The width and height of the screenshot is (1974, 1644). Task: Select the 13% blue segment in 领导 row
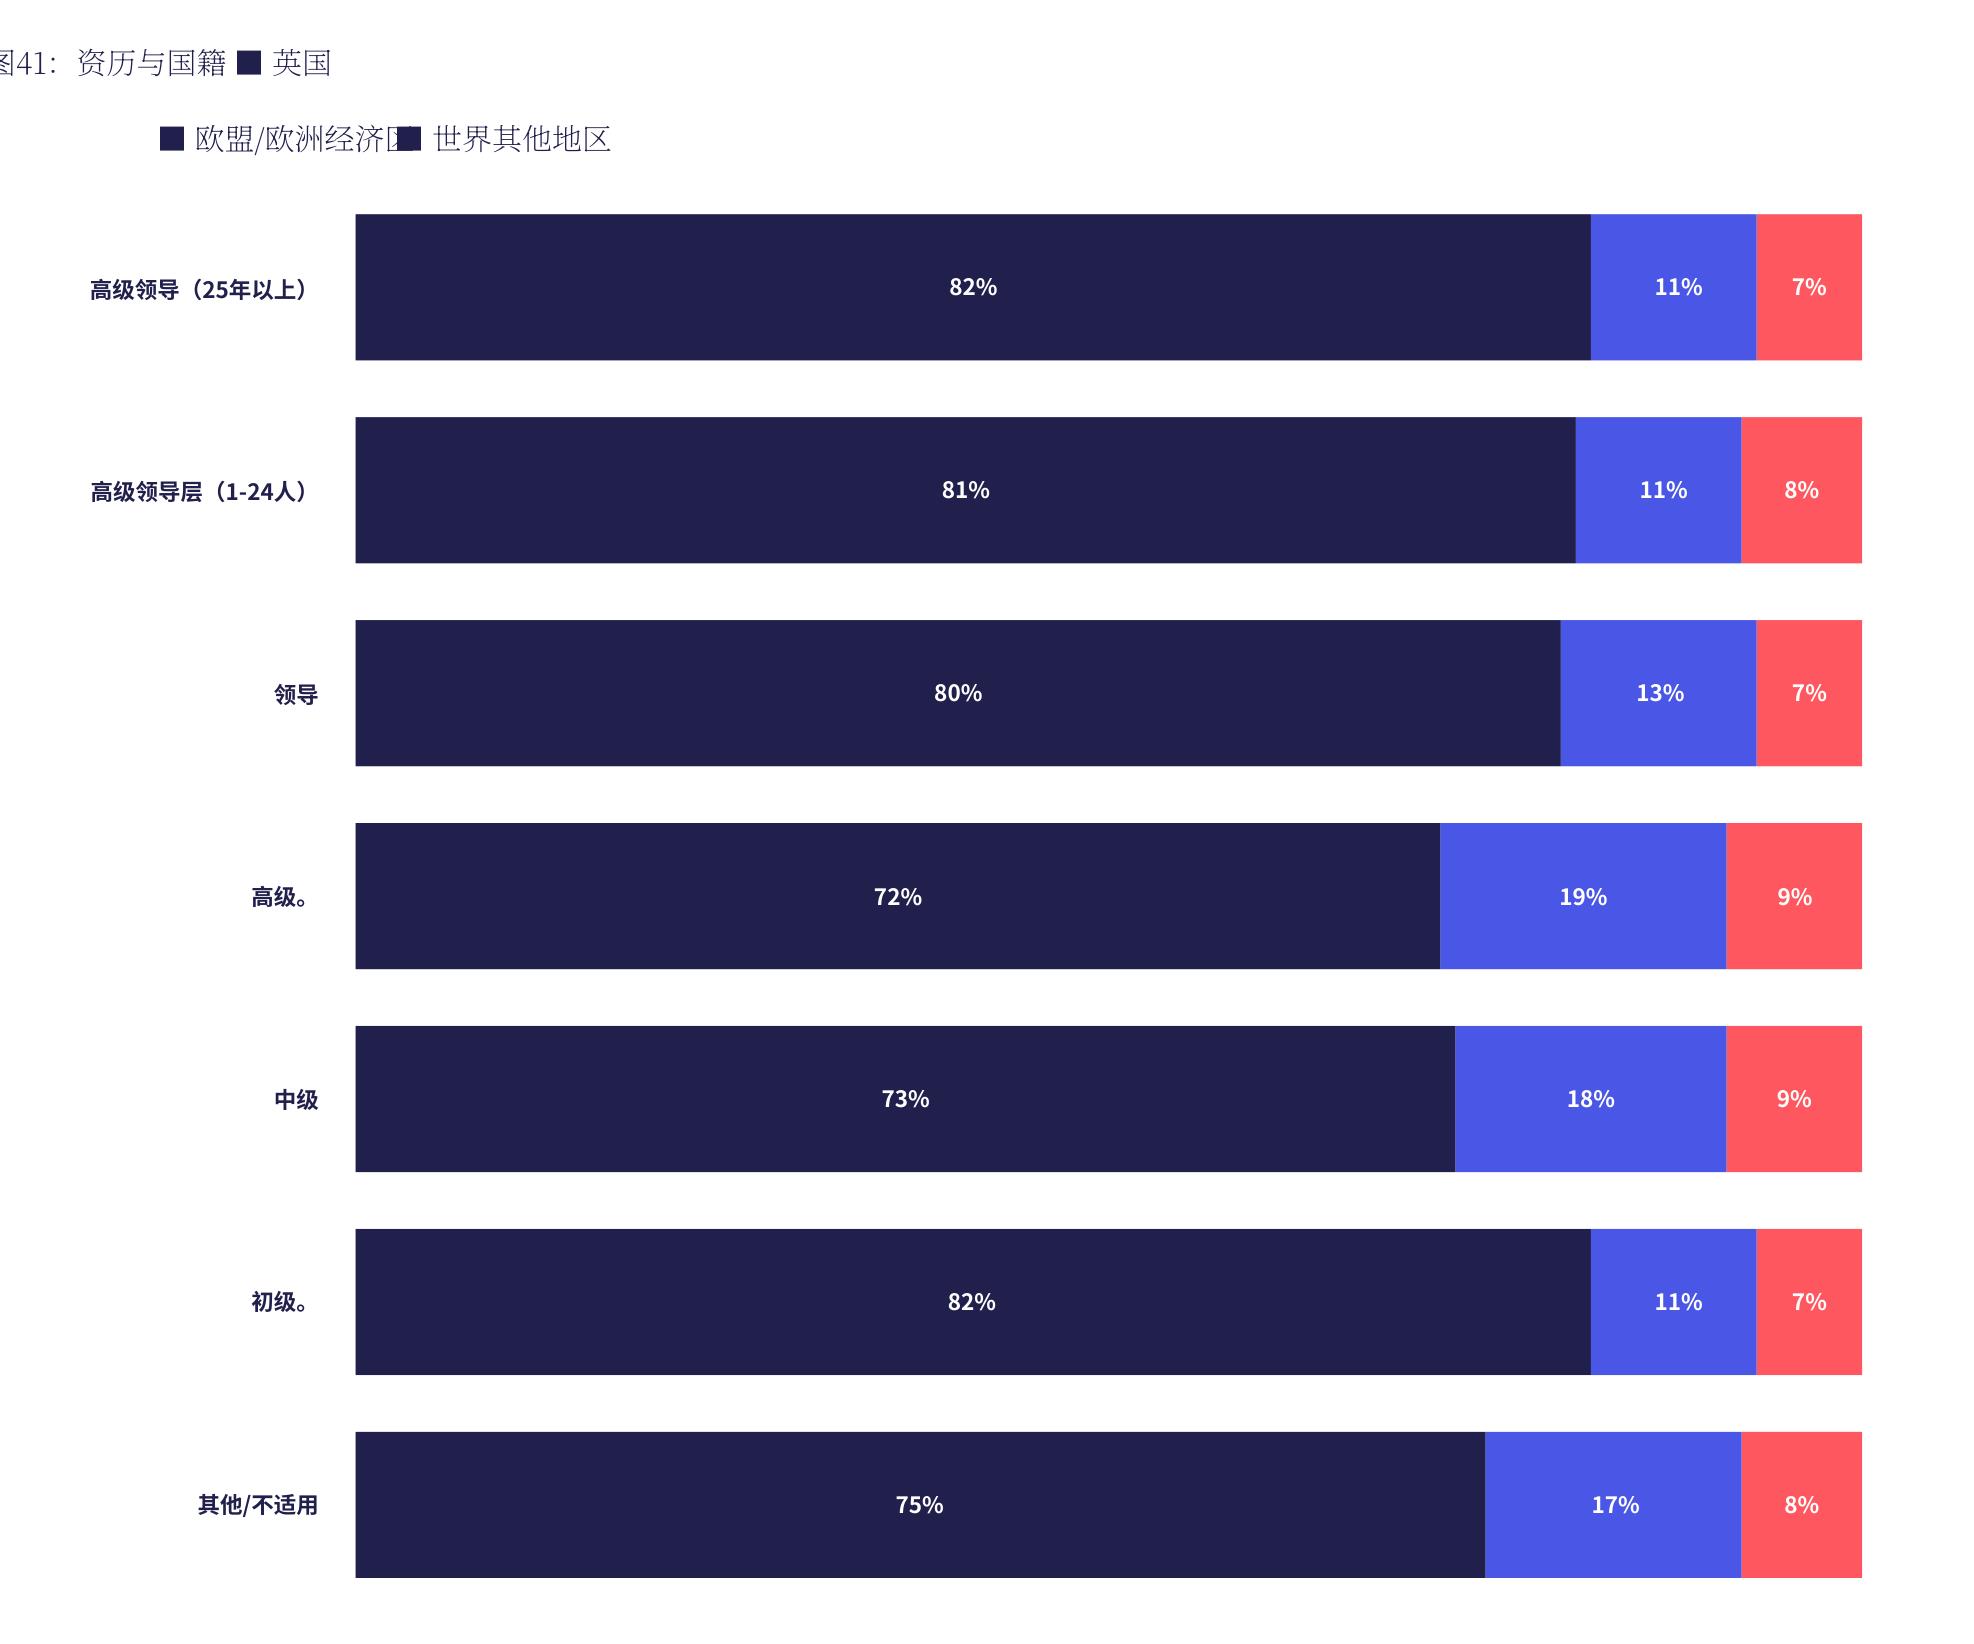pyautogui.click(x=1658, y=693)
